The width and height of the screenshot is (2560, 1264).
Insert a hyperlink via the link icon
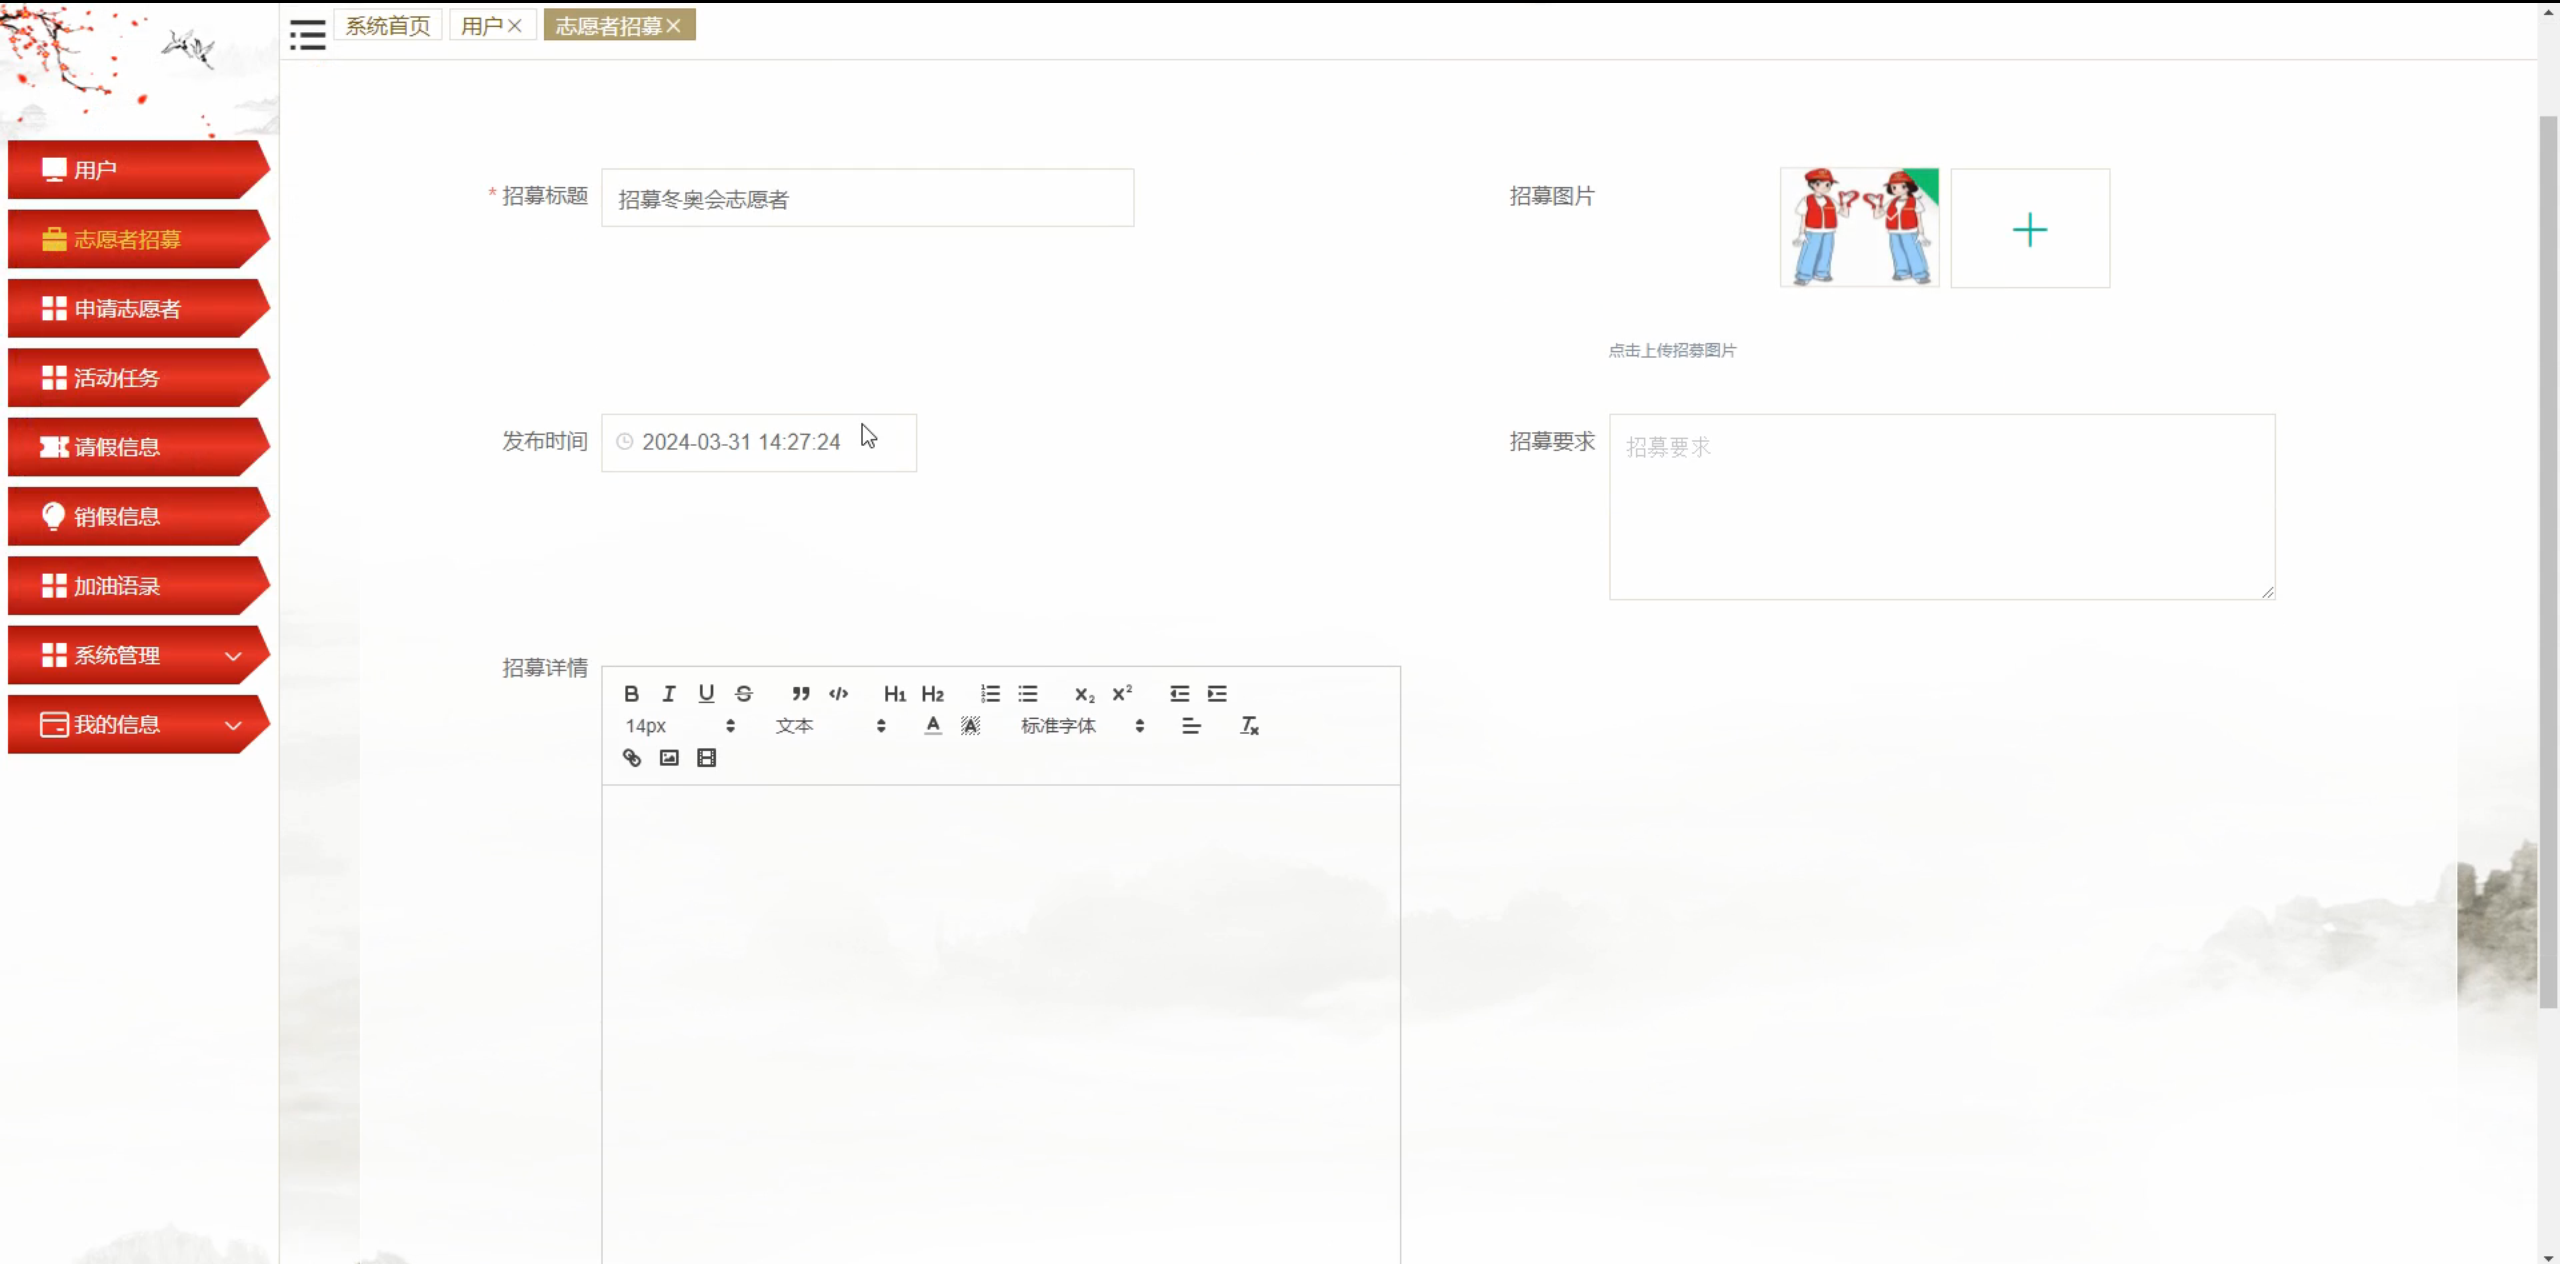point(631,758)
